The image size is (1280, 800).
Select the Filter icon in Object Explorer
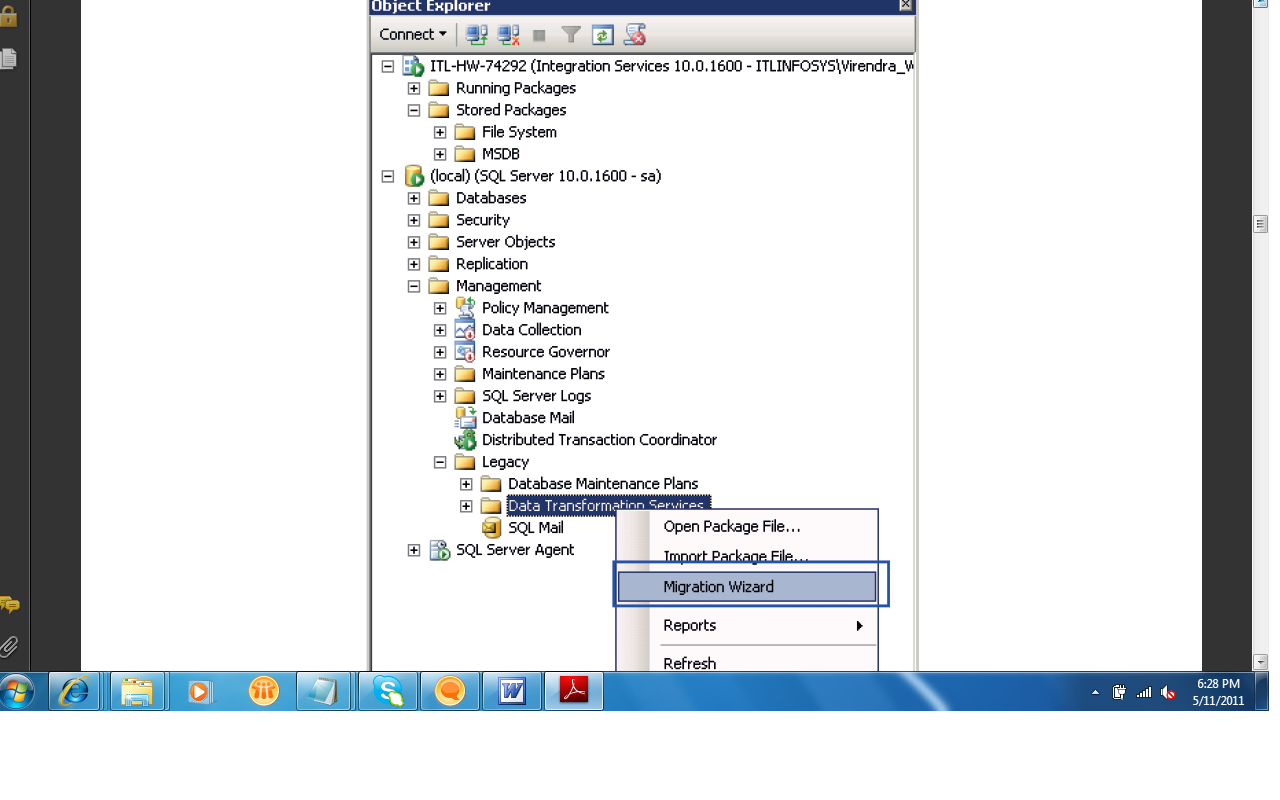click(570, 33)
